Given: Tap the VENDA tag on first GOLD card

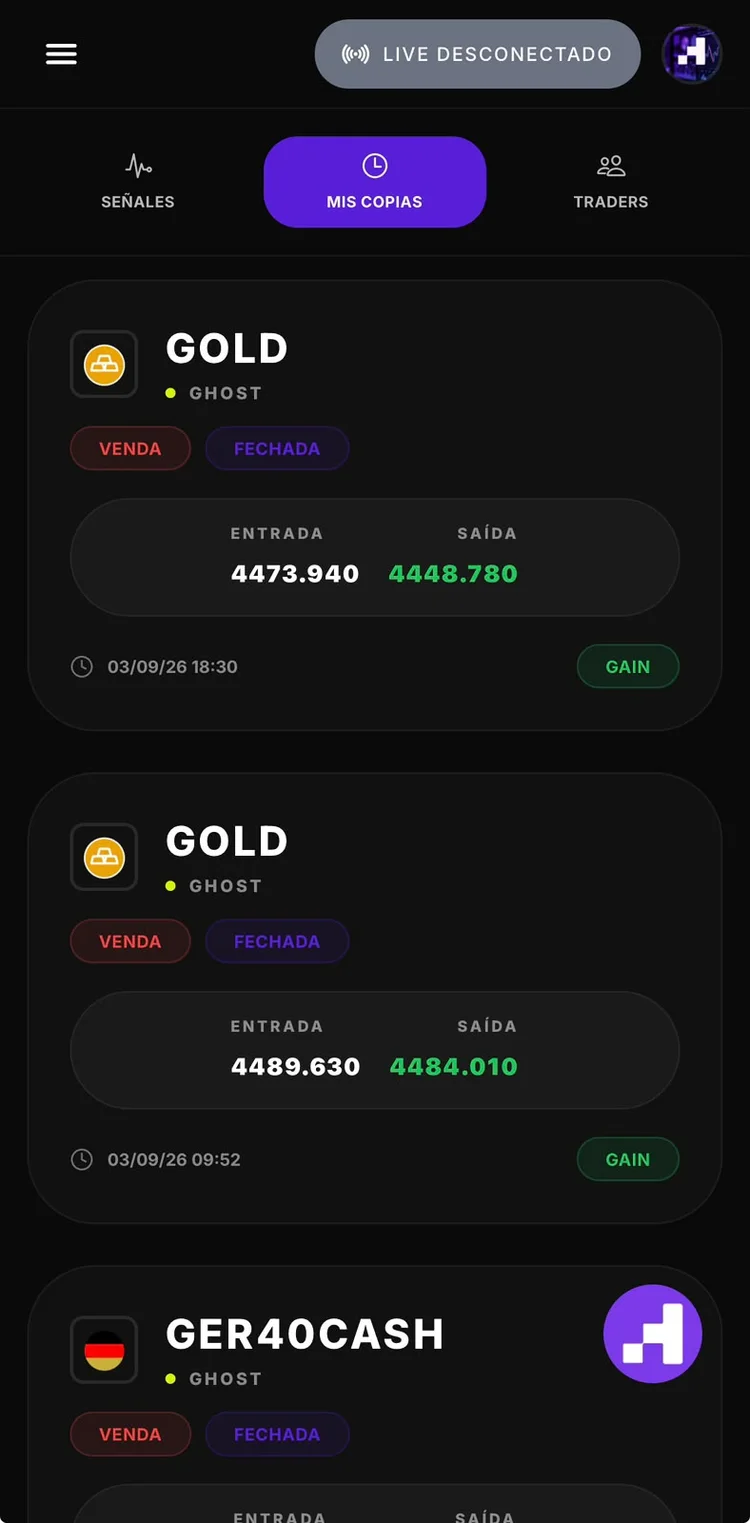Looking at the screenshot, I should pyautogui.click(x=130, y=449).
